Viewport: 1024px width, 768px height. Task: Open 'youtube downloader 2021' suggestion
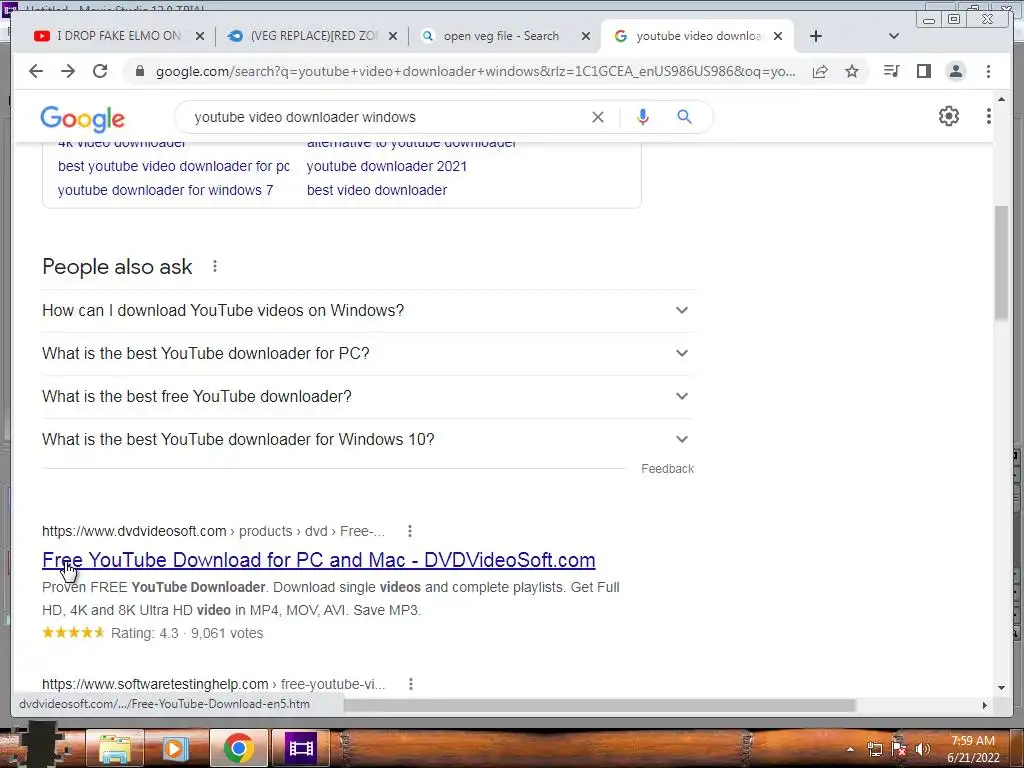[387, 166]
